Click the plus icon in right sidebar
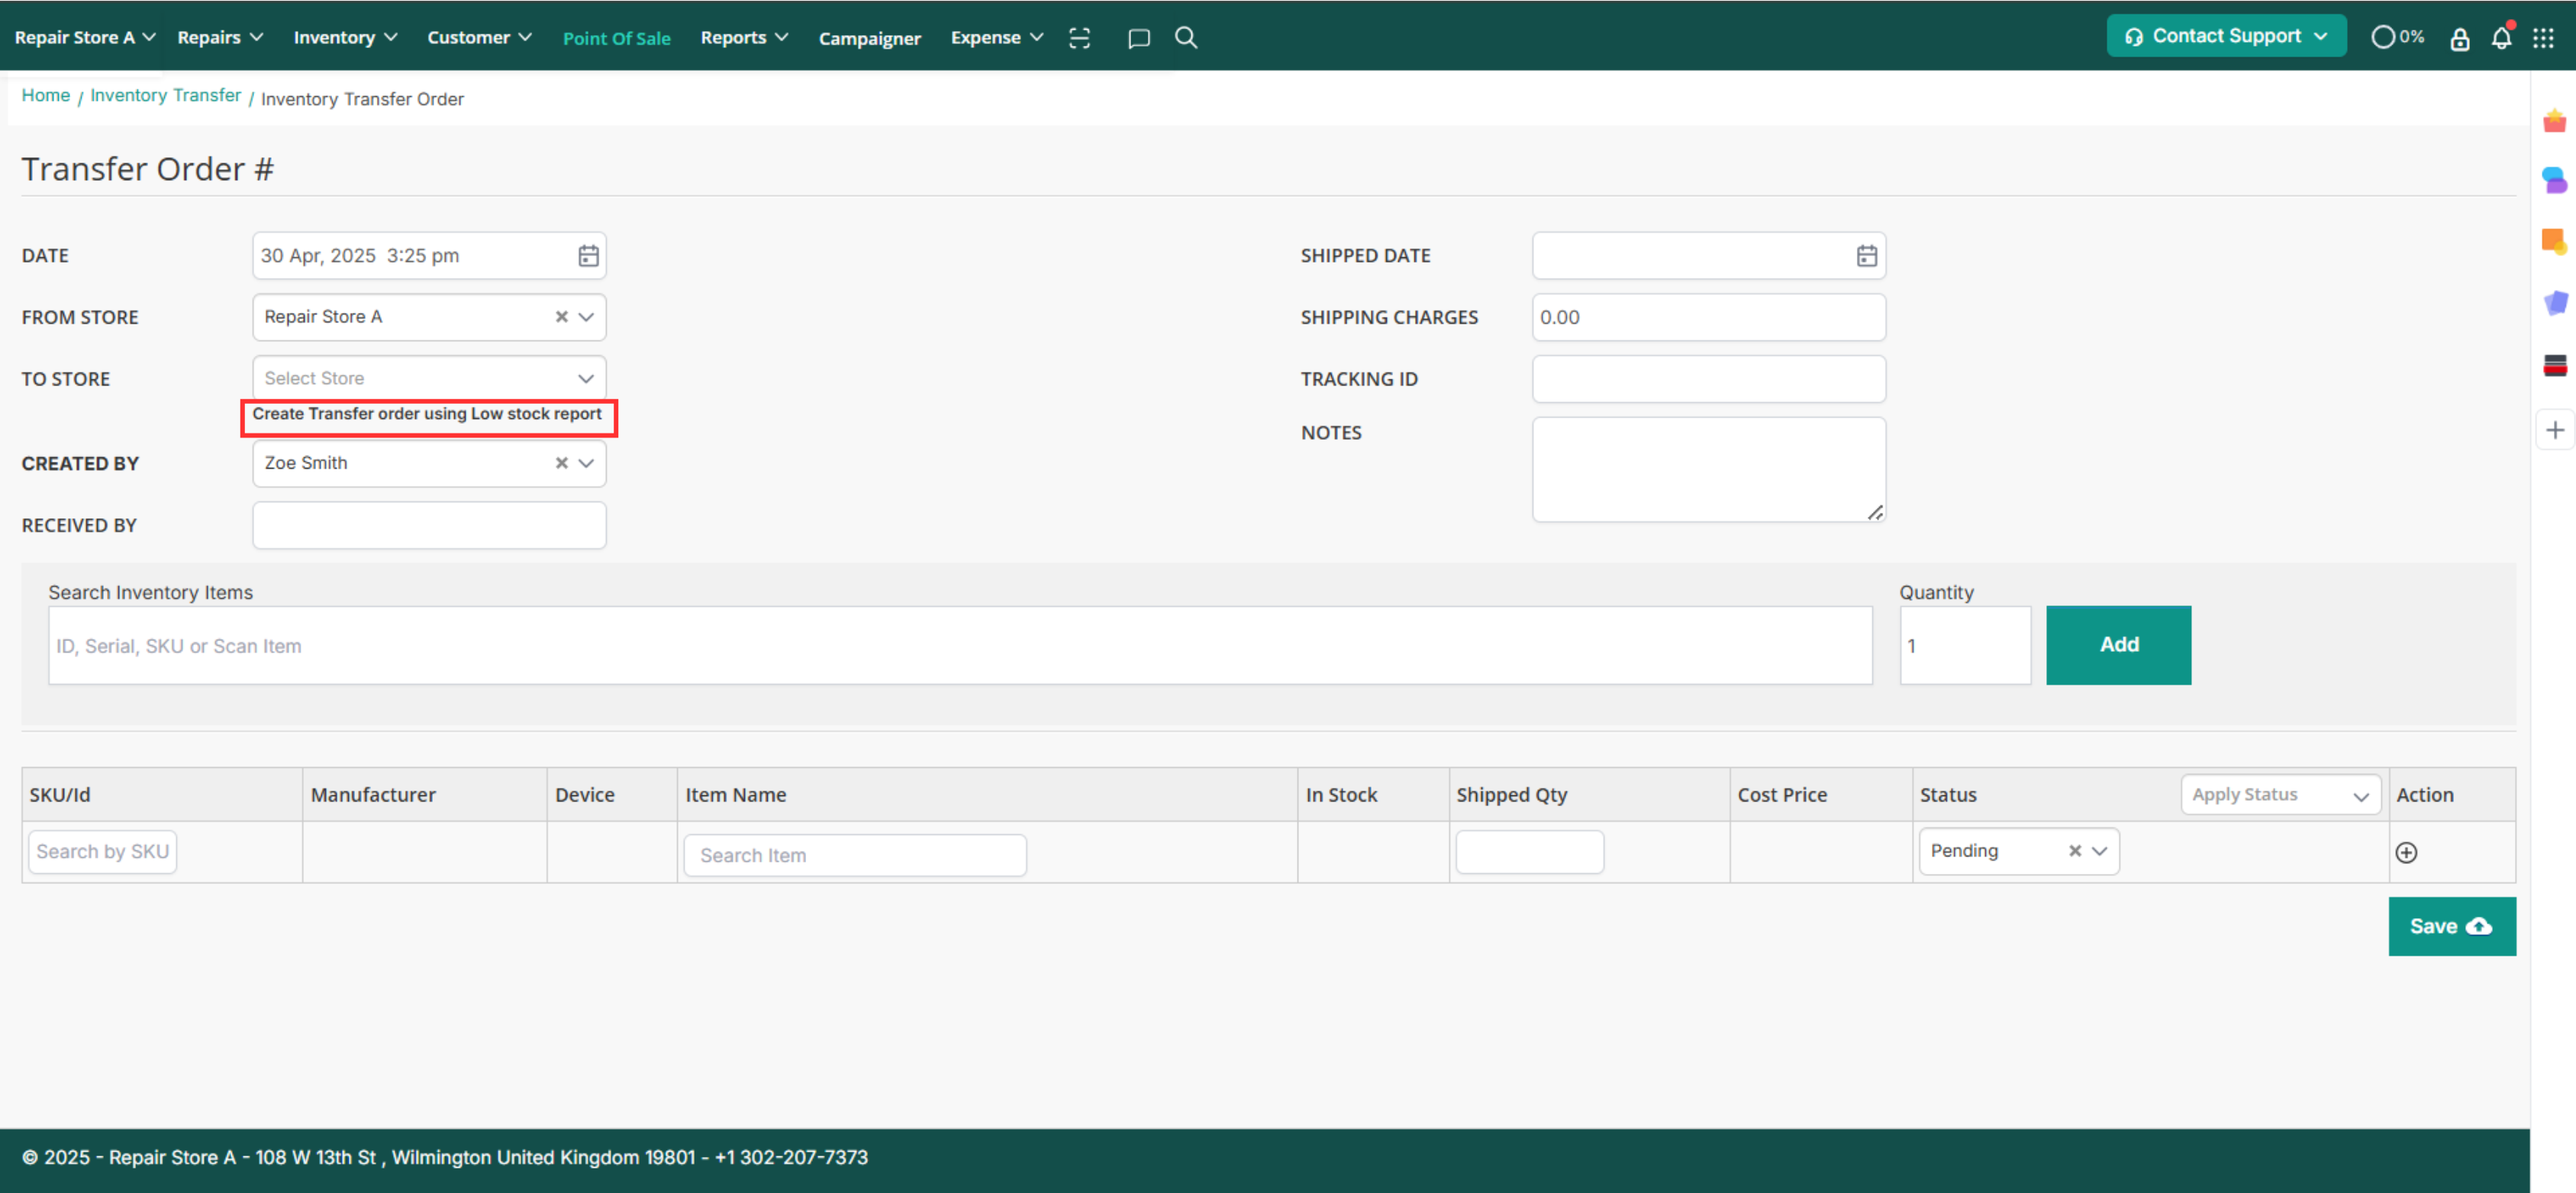 2554,430
